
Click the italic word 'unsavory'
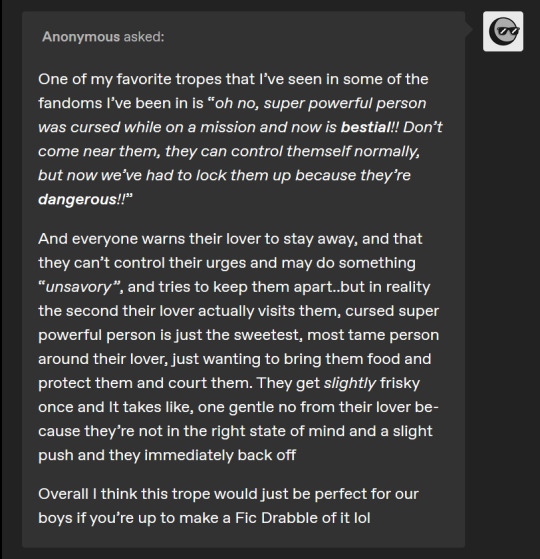pyautogui.click(x=79, y=287)
